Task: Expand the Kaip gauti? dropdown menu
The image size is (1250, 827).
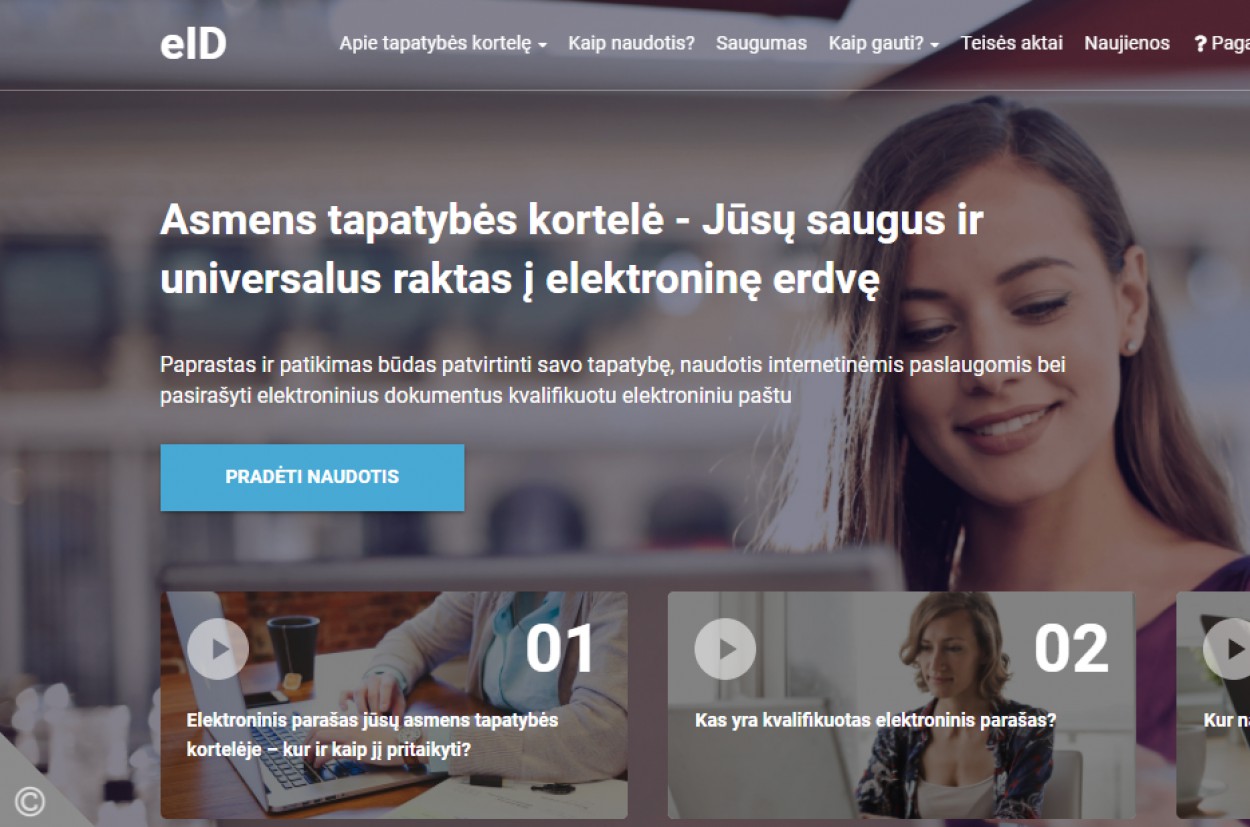Action: point(884,44)
